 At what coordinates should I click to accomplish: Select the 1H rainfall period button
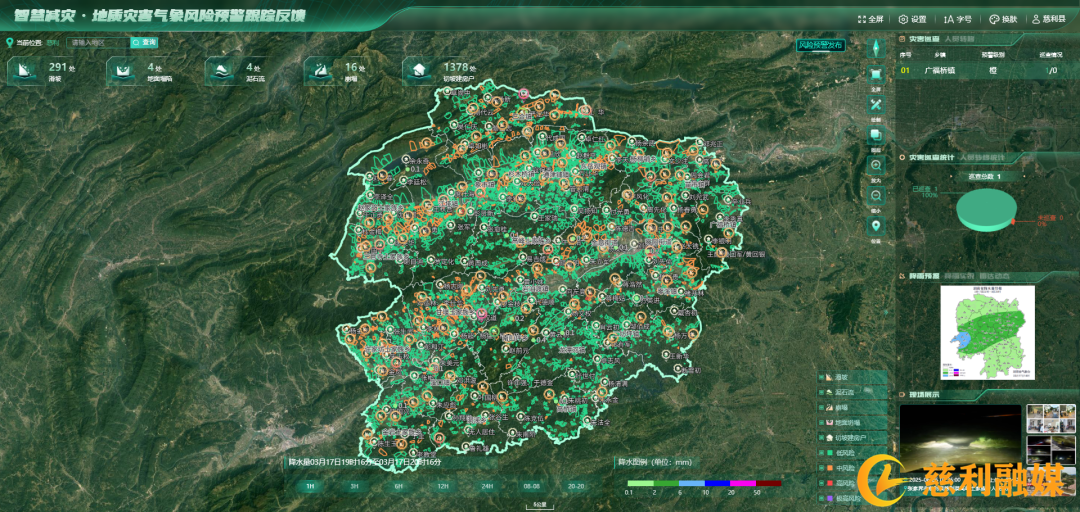pyautogui.click(x=310, y=486)
